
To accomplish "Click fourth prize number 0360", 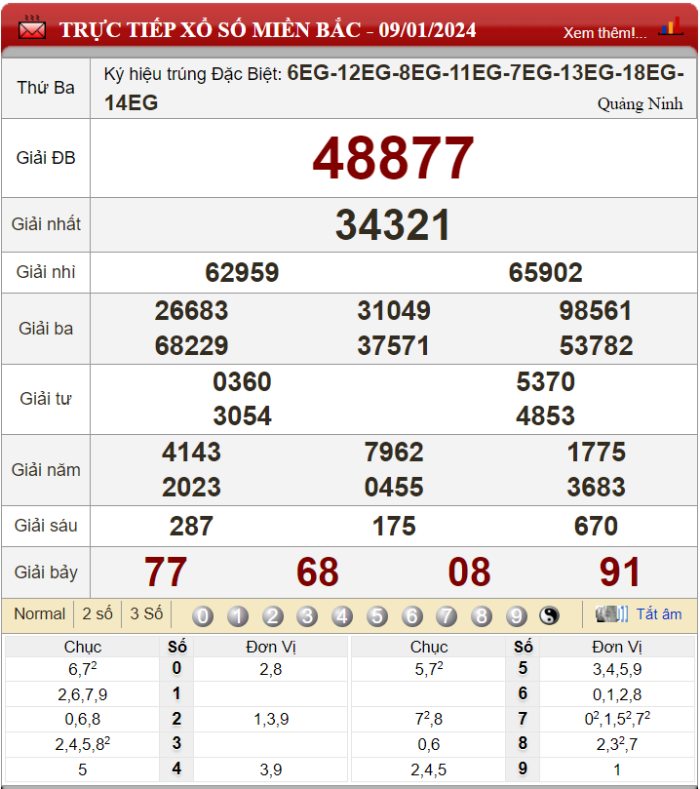I will click(242, 381).
